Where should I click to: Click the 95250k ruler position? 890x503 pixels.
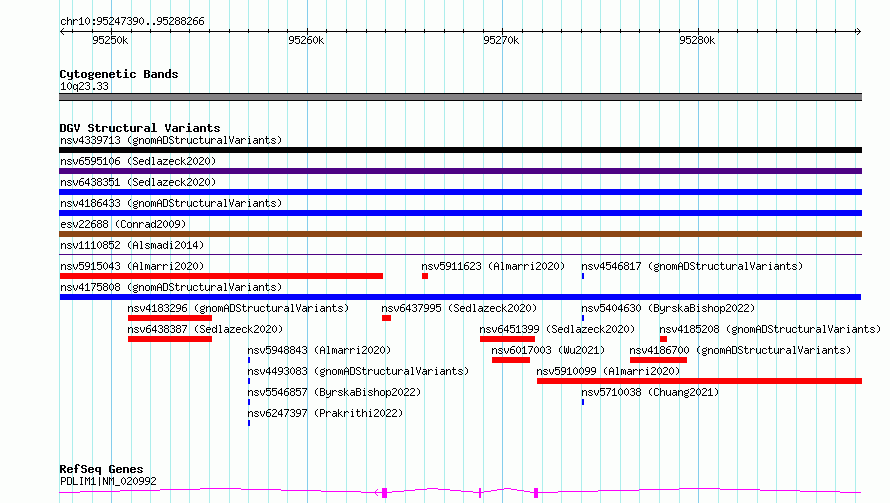click(x=110, y=40)
